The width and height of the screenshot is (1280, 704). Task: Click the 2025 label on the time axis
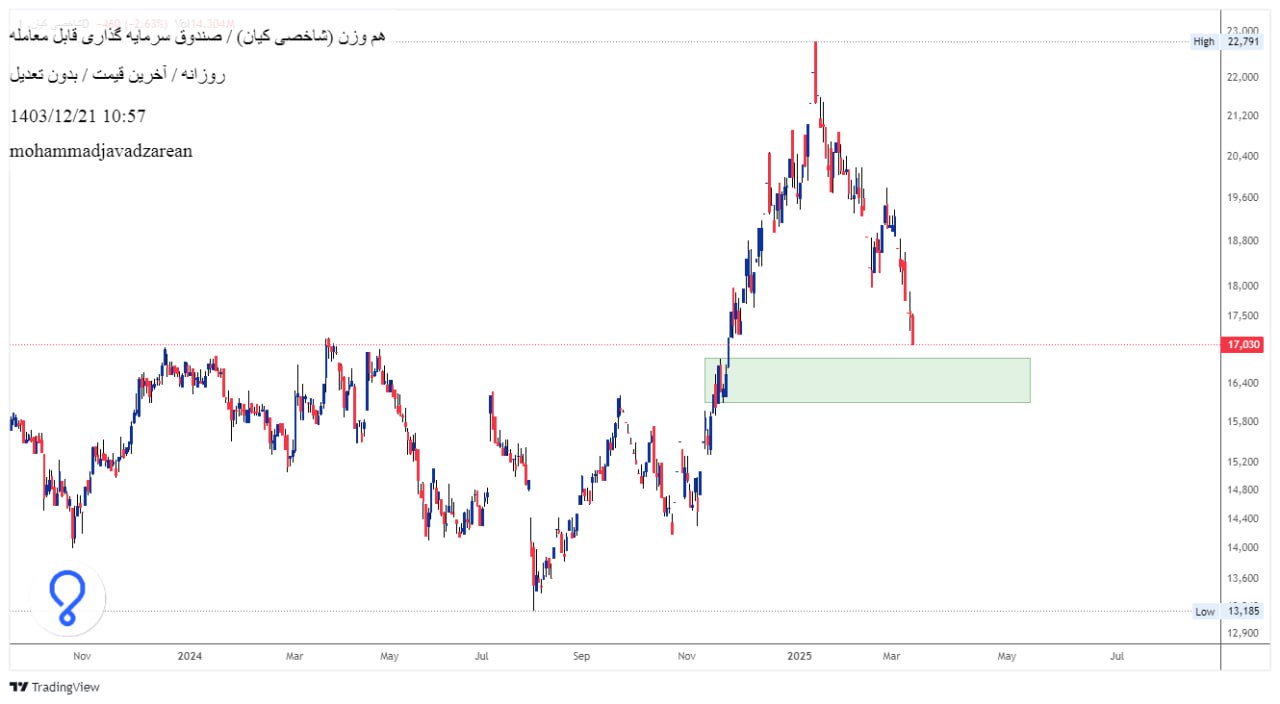point(798,657)
